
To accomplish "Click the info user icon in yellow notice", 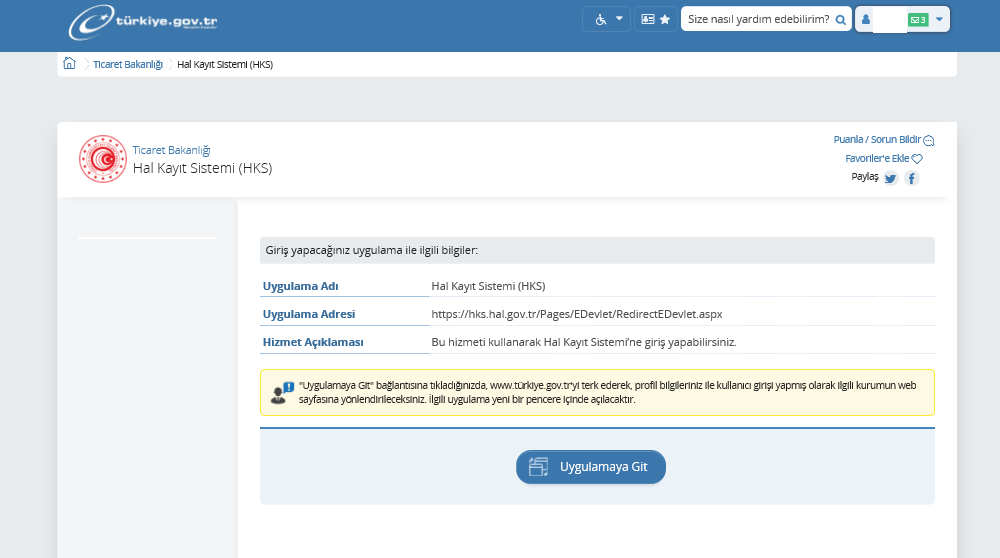I will click(281, 393).
